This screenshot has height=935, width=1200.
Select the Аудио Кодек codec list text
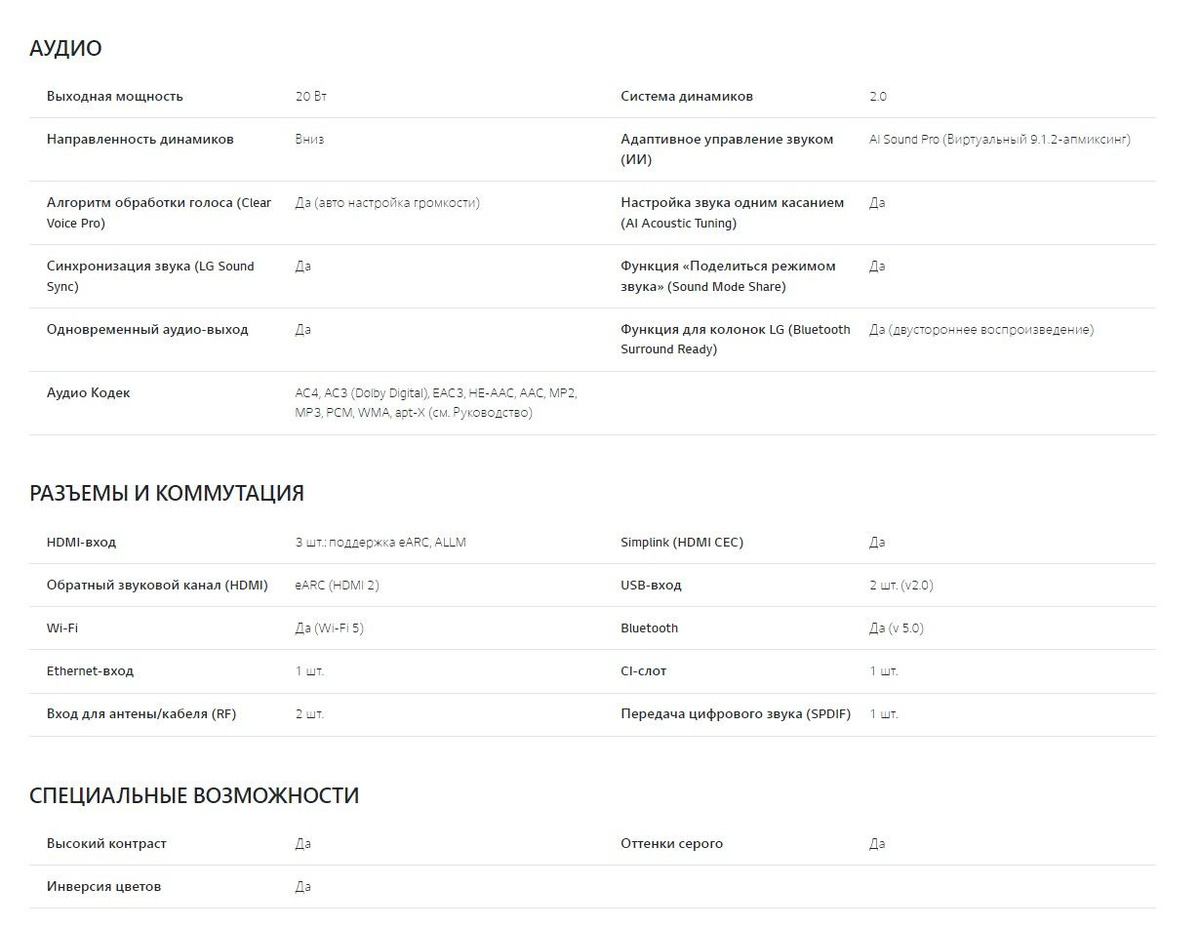pyautogui.click(x=436, y=403)
